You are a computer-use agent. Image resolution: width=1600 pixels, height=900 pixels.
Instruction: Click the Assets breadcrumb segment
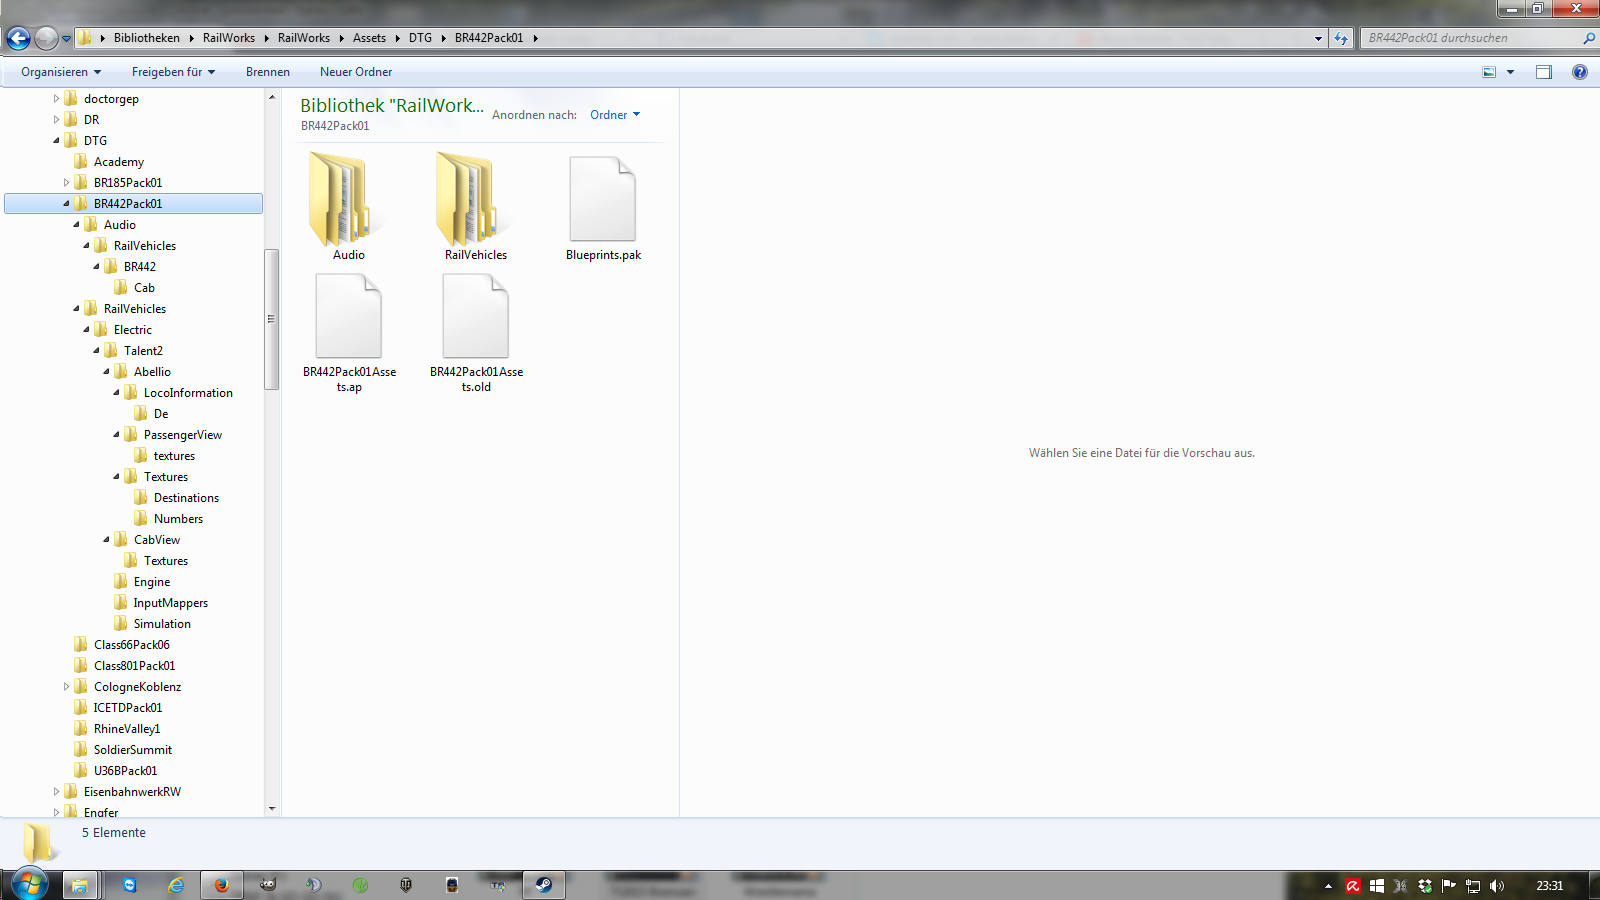tap(369, 38)
